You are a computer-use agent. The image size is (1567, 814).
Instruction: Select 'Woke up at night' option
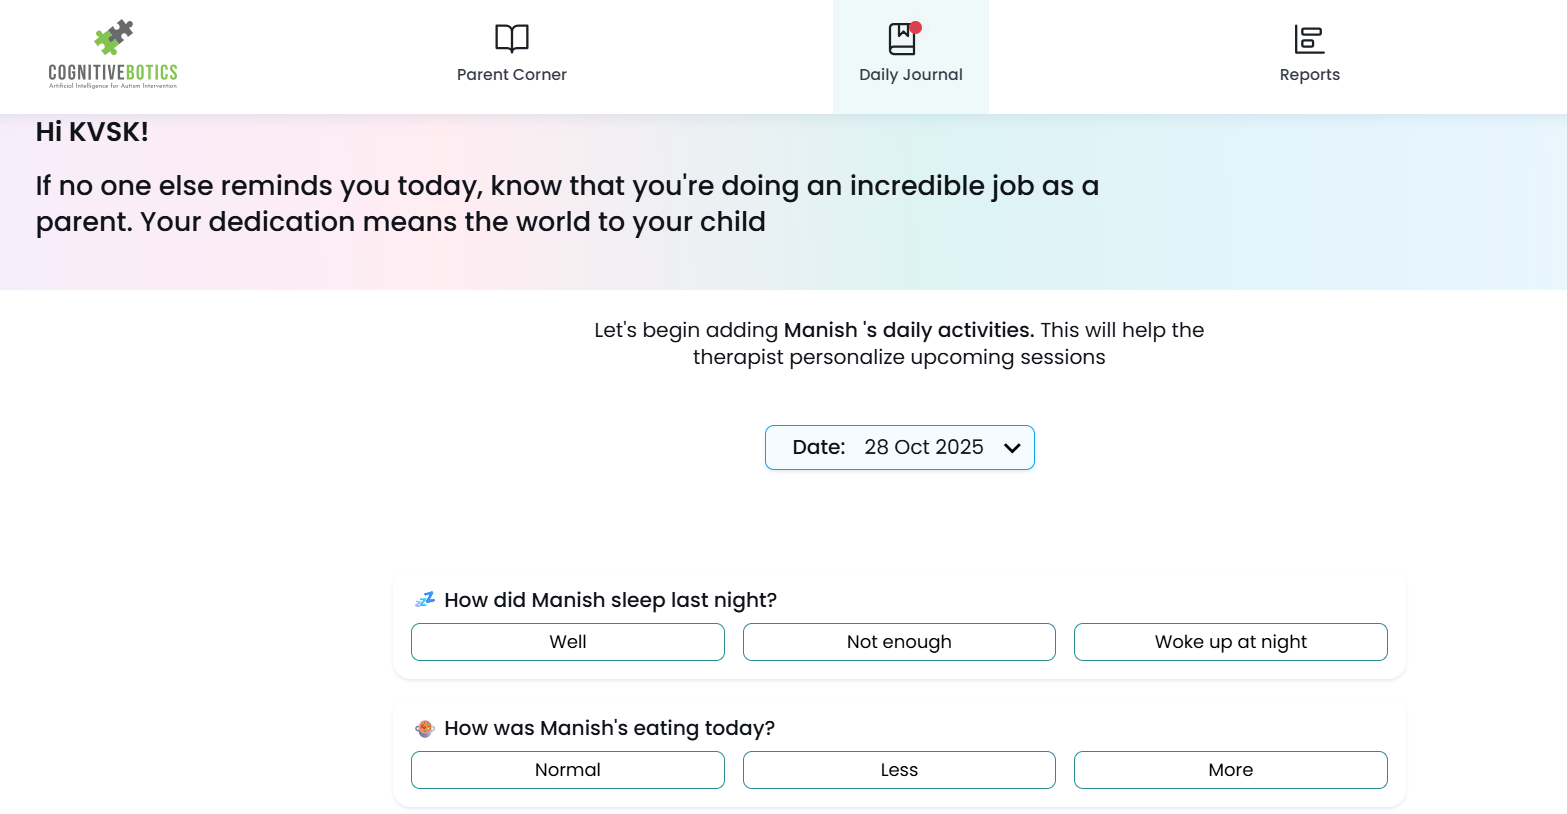point(1230,642)
